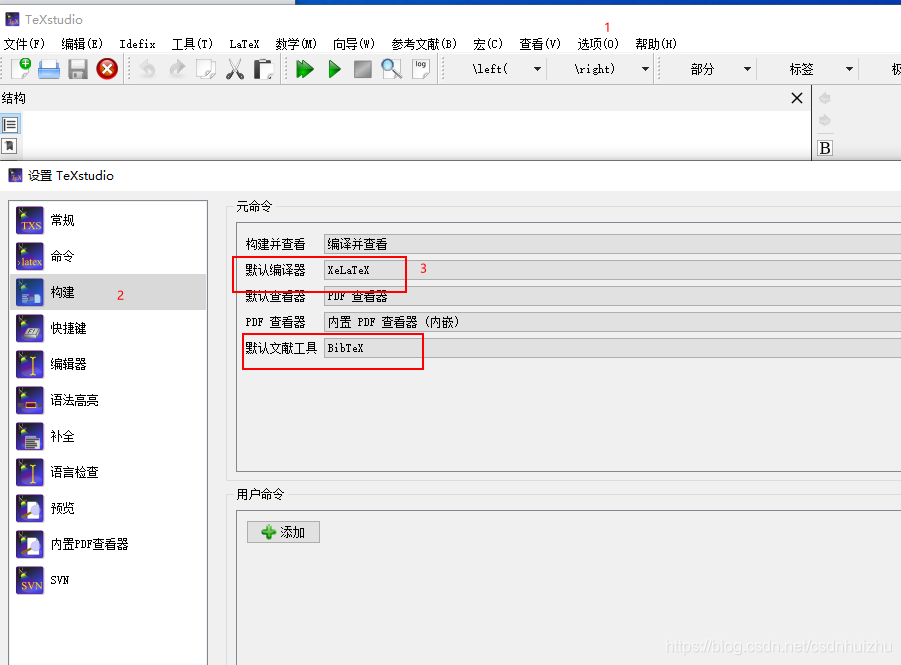This screenshot has height=665, width=901.
Task: Create a new file via toolbar icon
Action: click(x=22, y=69)
